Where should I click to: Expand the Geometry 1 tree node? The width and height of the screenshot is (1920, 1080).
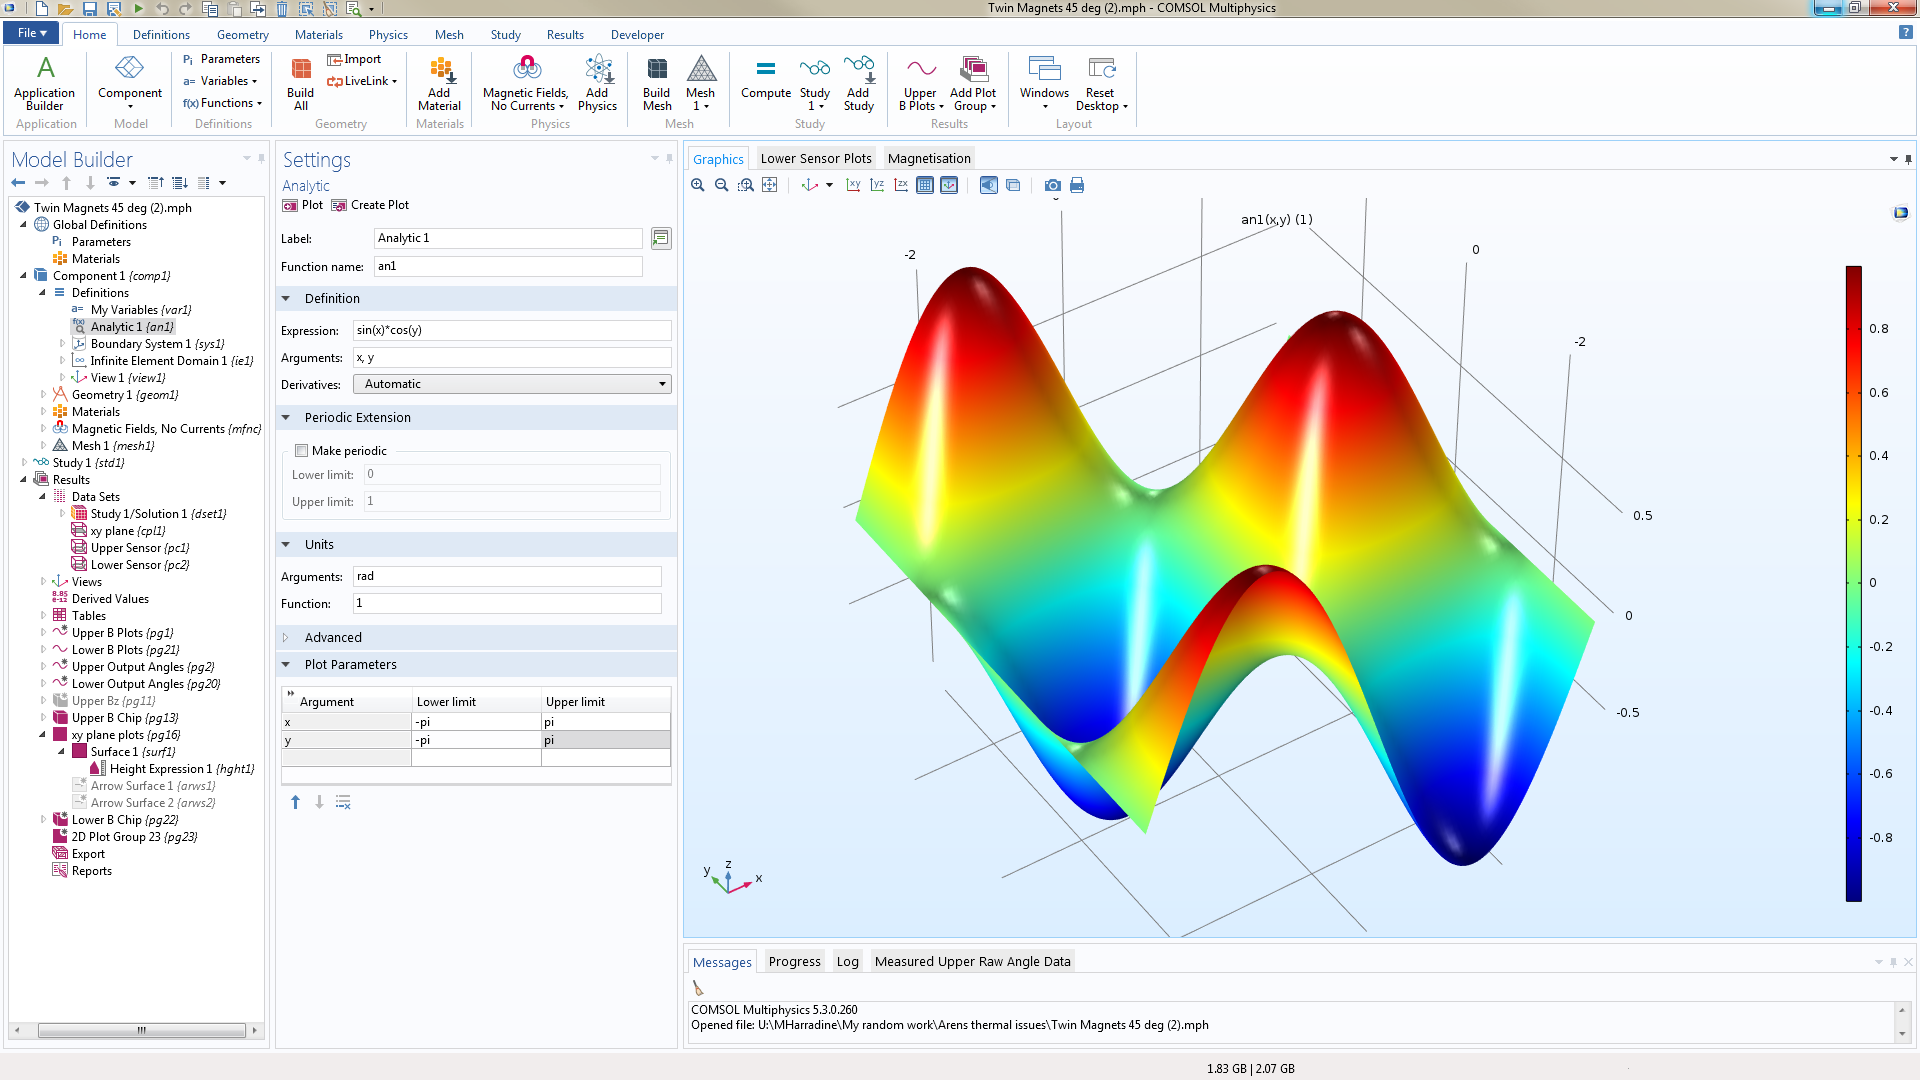43,395
